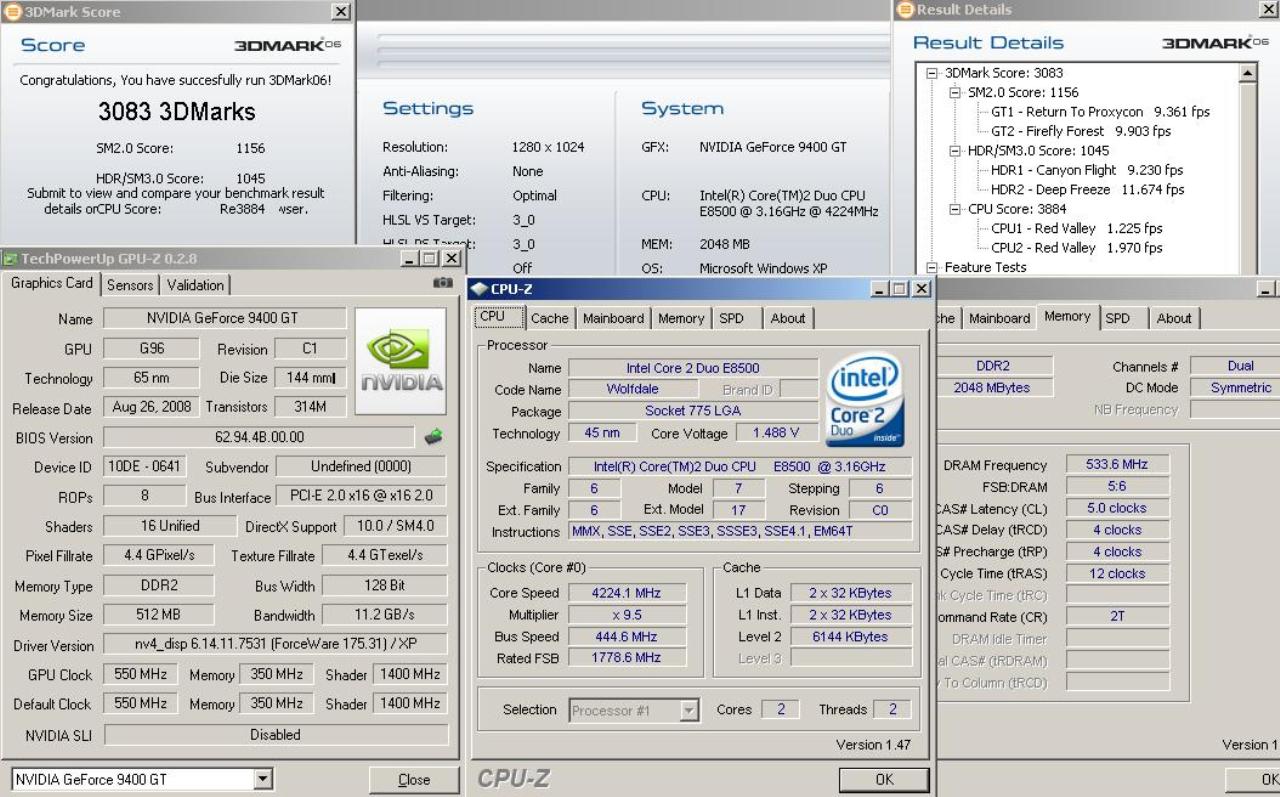Click the Result Details window title icon
Image resolution: width=1280 pixels, height=797 pixels.
(905, 10)
